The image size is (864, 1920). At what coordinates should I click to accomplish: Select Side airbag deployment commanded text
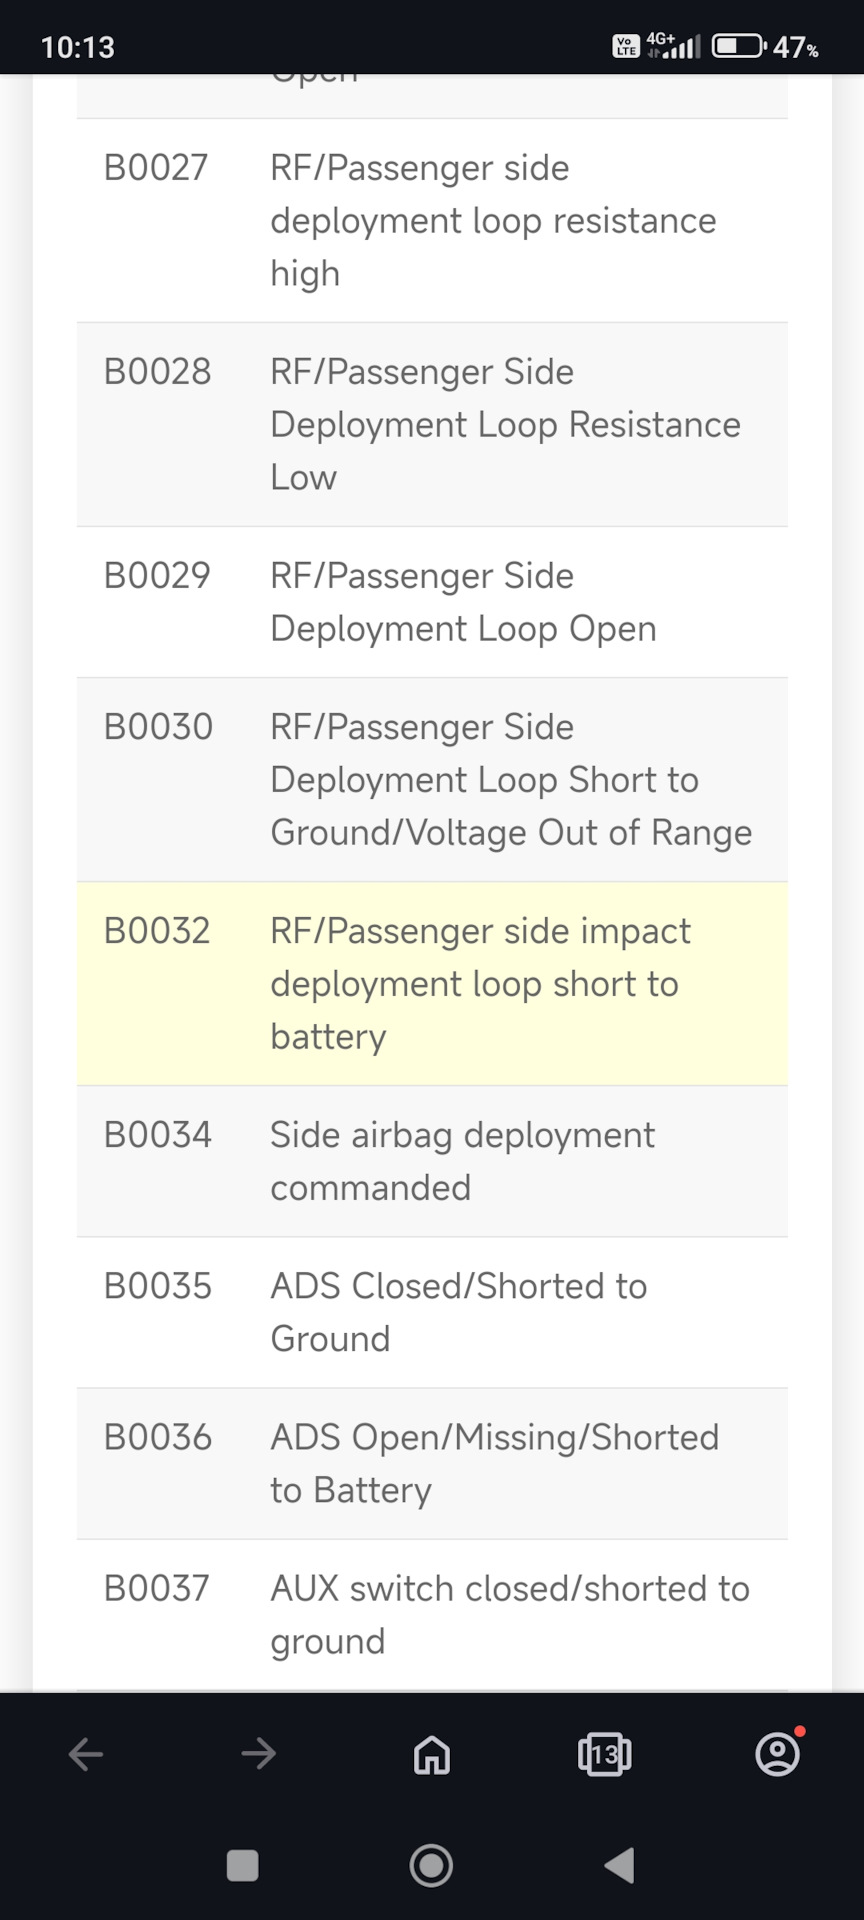coord(462,1161)
